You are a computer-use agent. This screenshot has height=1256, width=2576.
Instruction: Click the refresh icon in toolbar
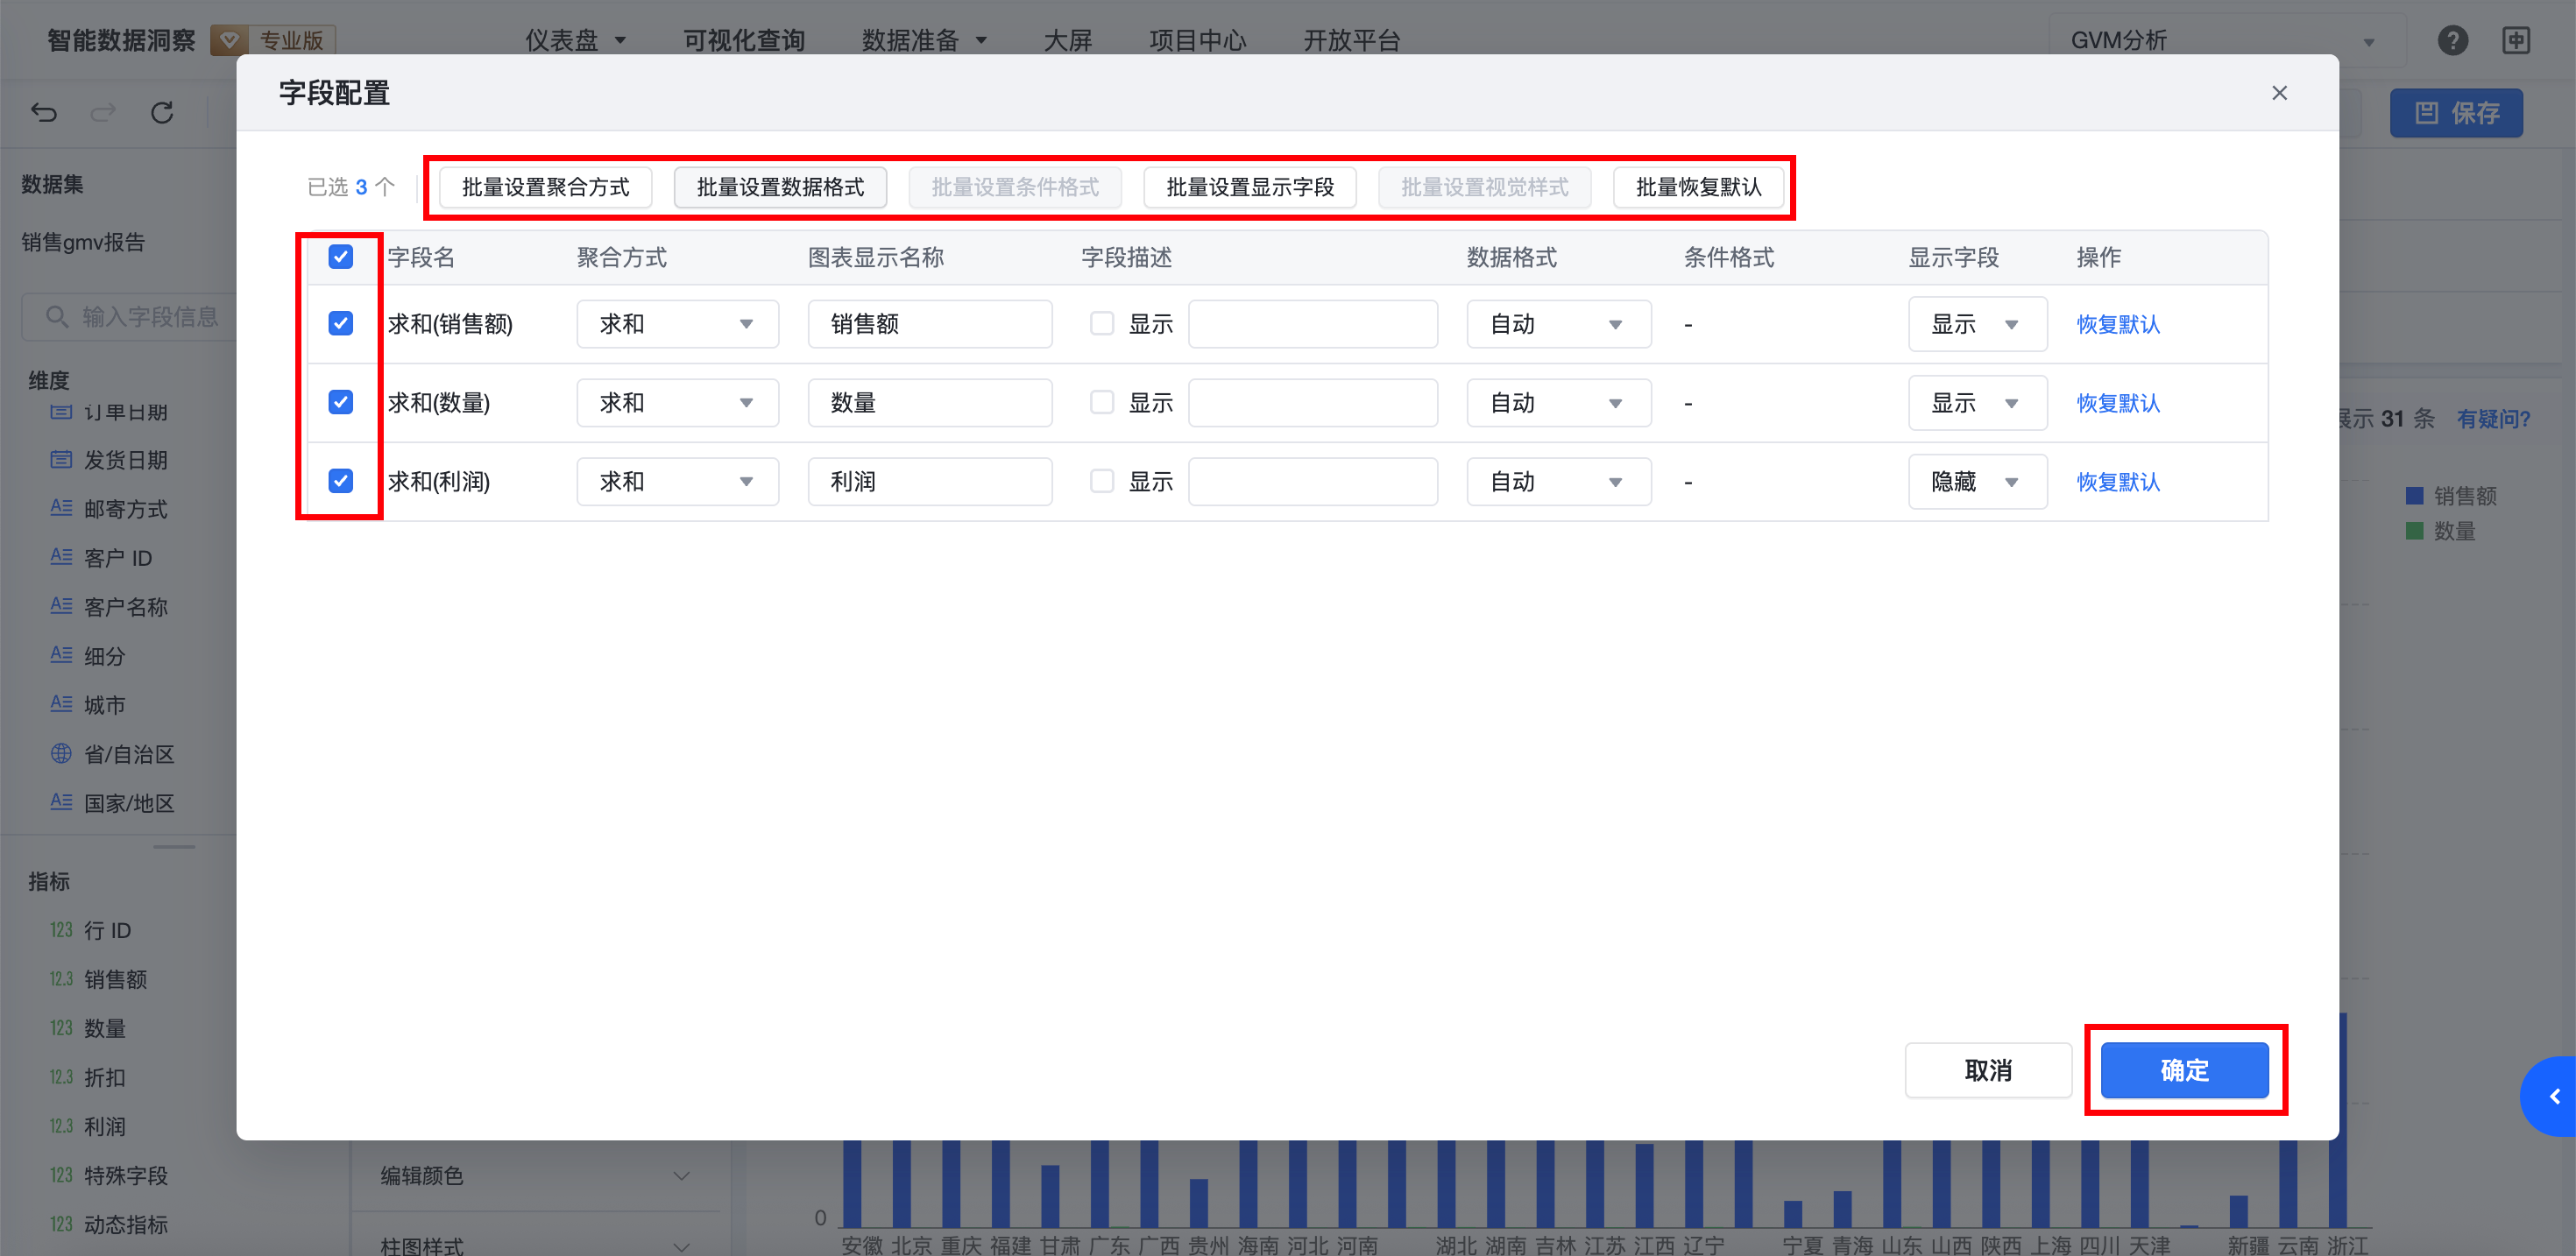162,112
